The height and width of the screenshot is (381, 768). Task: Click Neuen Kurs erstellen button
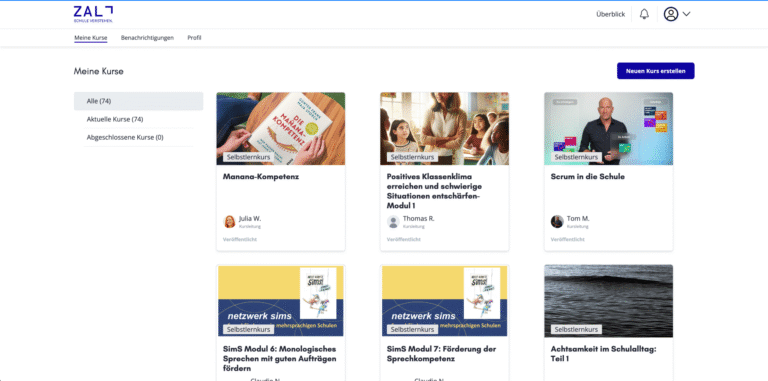pos(655,71)
